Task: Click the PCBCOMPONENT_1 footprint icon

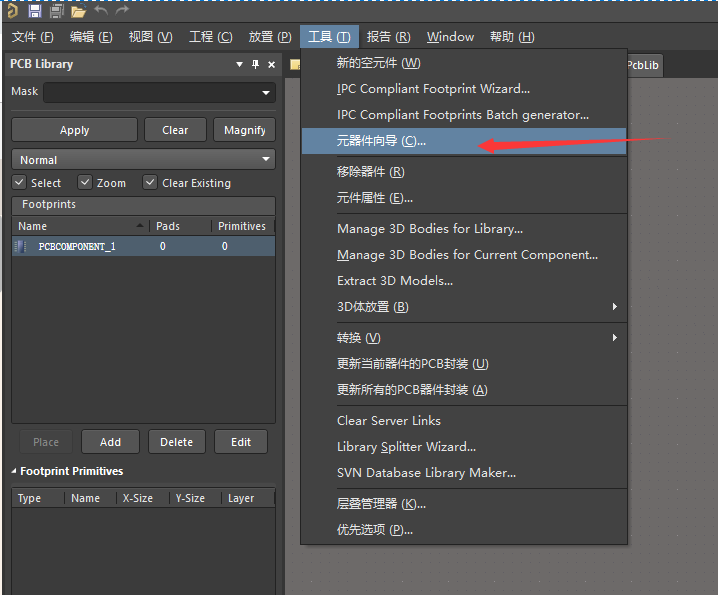Action: [x=20, y=246]
